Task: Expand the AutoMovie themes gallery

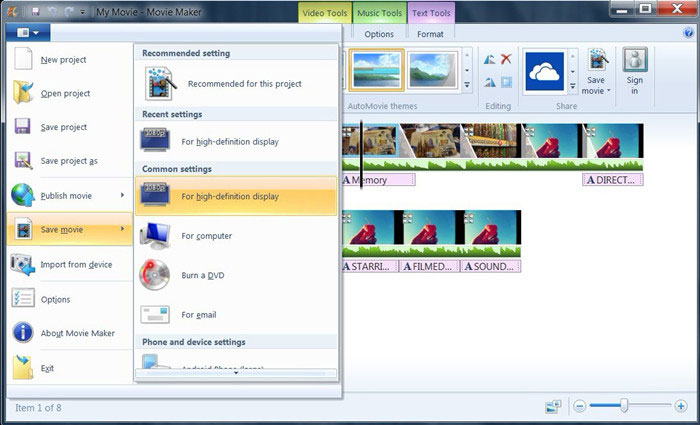Action: (x=467, y=84)
